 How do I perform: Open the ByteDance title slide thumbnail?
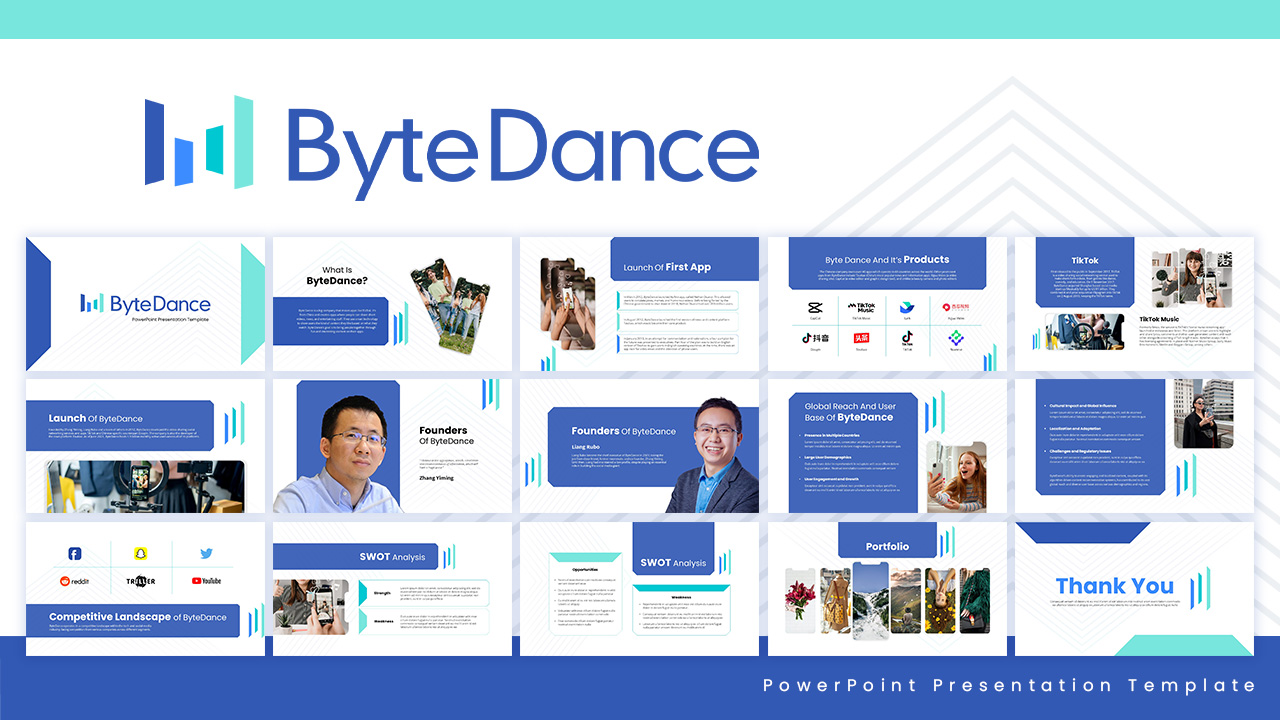(145, 304)
